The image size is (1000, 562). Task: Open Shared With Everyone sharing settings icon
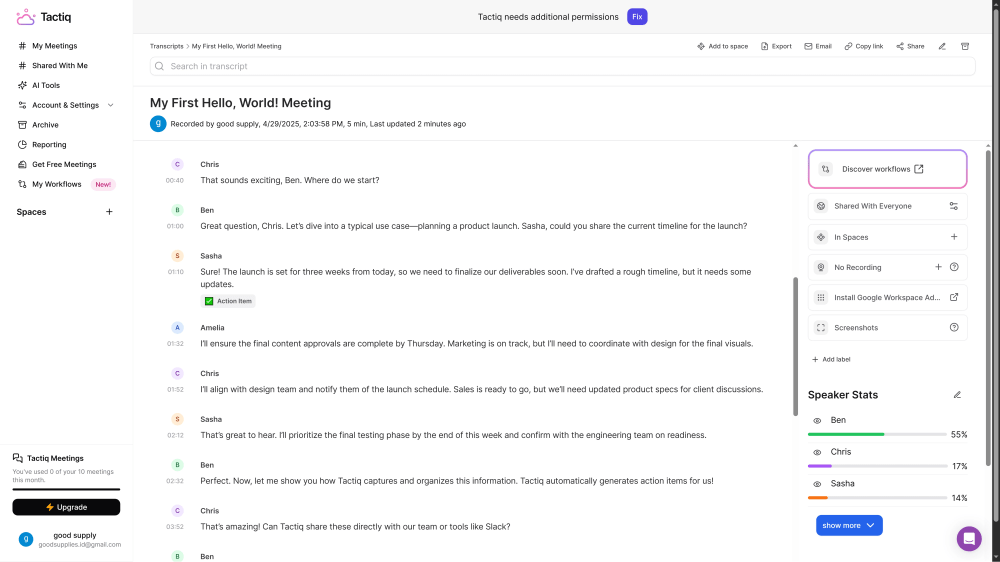pos(953,206)
